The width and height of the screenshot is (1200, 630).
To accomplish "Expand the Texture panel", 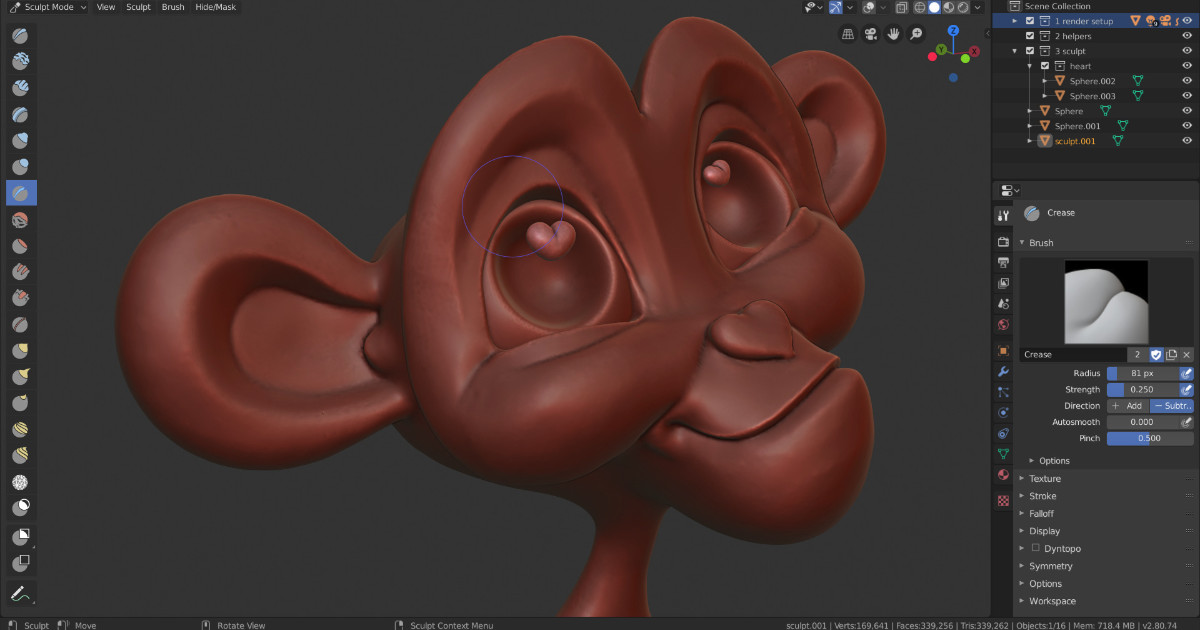I will 1045,479.
